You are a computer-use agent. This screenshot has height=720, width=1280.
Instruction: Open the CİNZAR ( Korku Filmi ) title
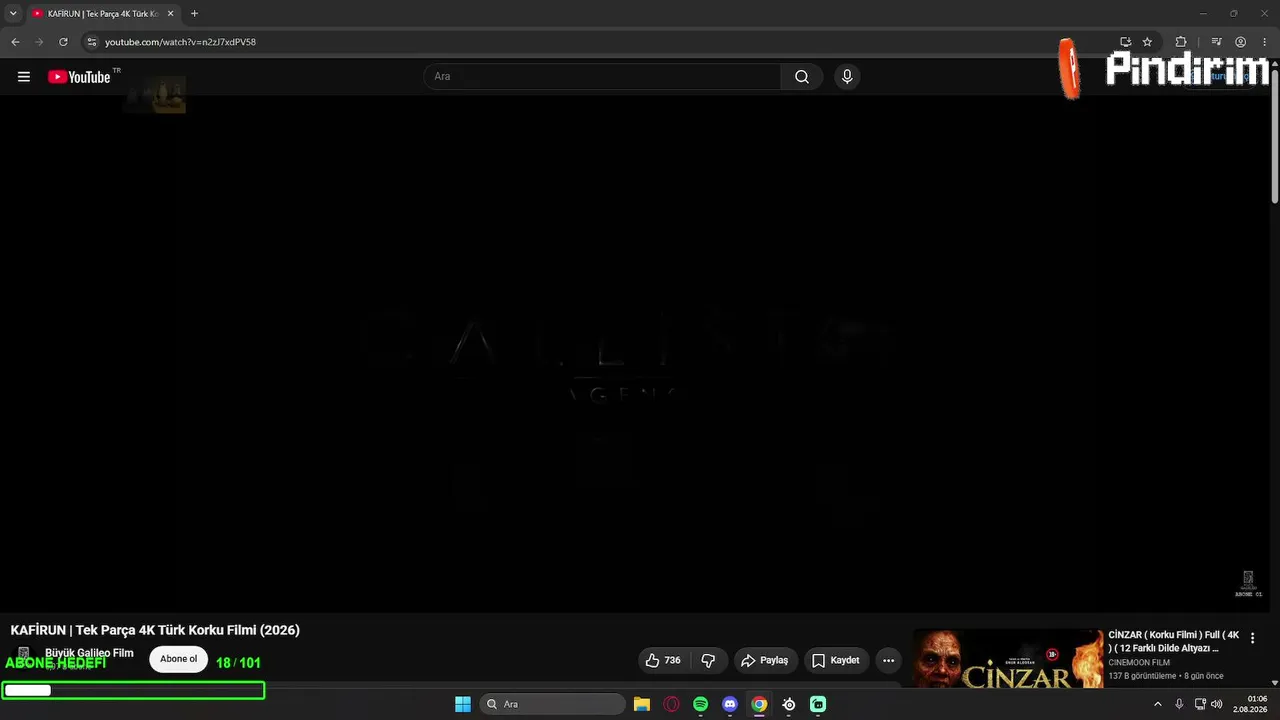[1174, 641]
